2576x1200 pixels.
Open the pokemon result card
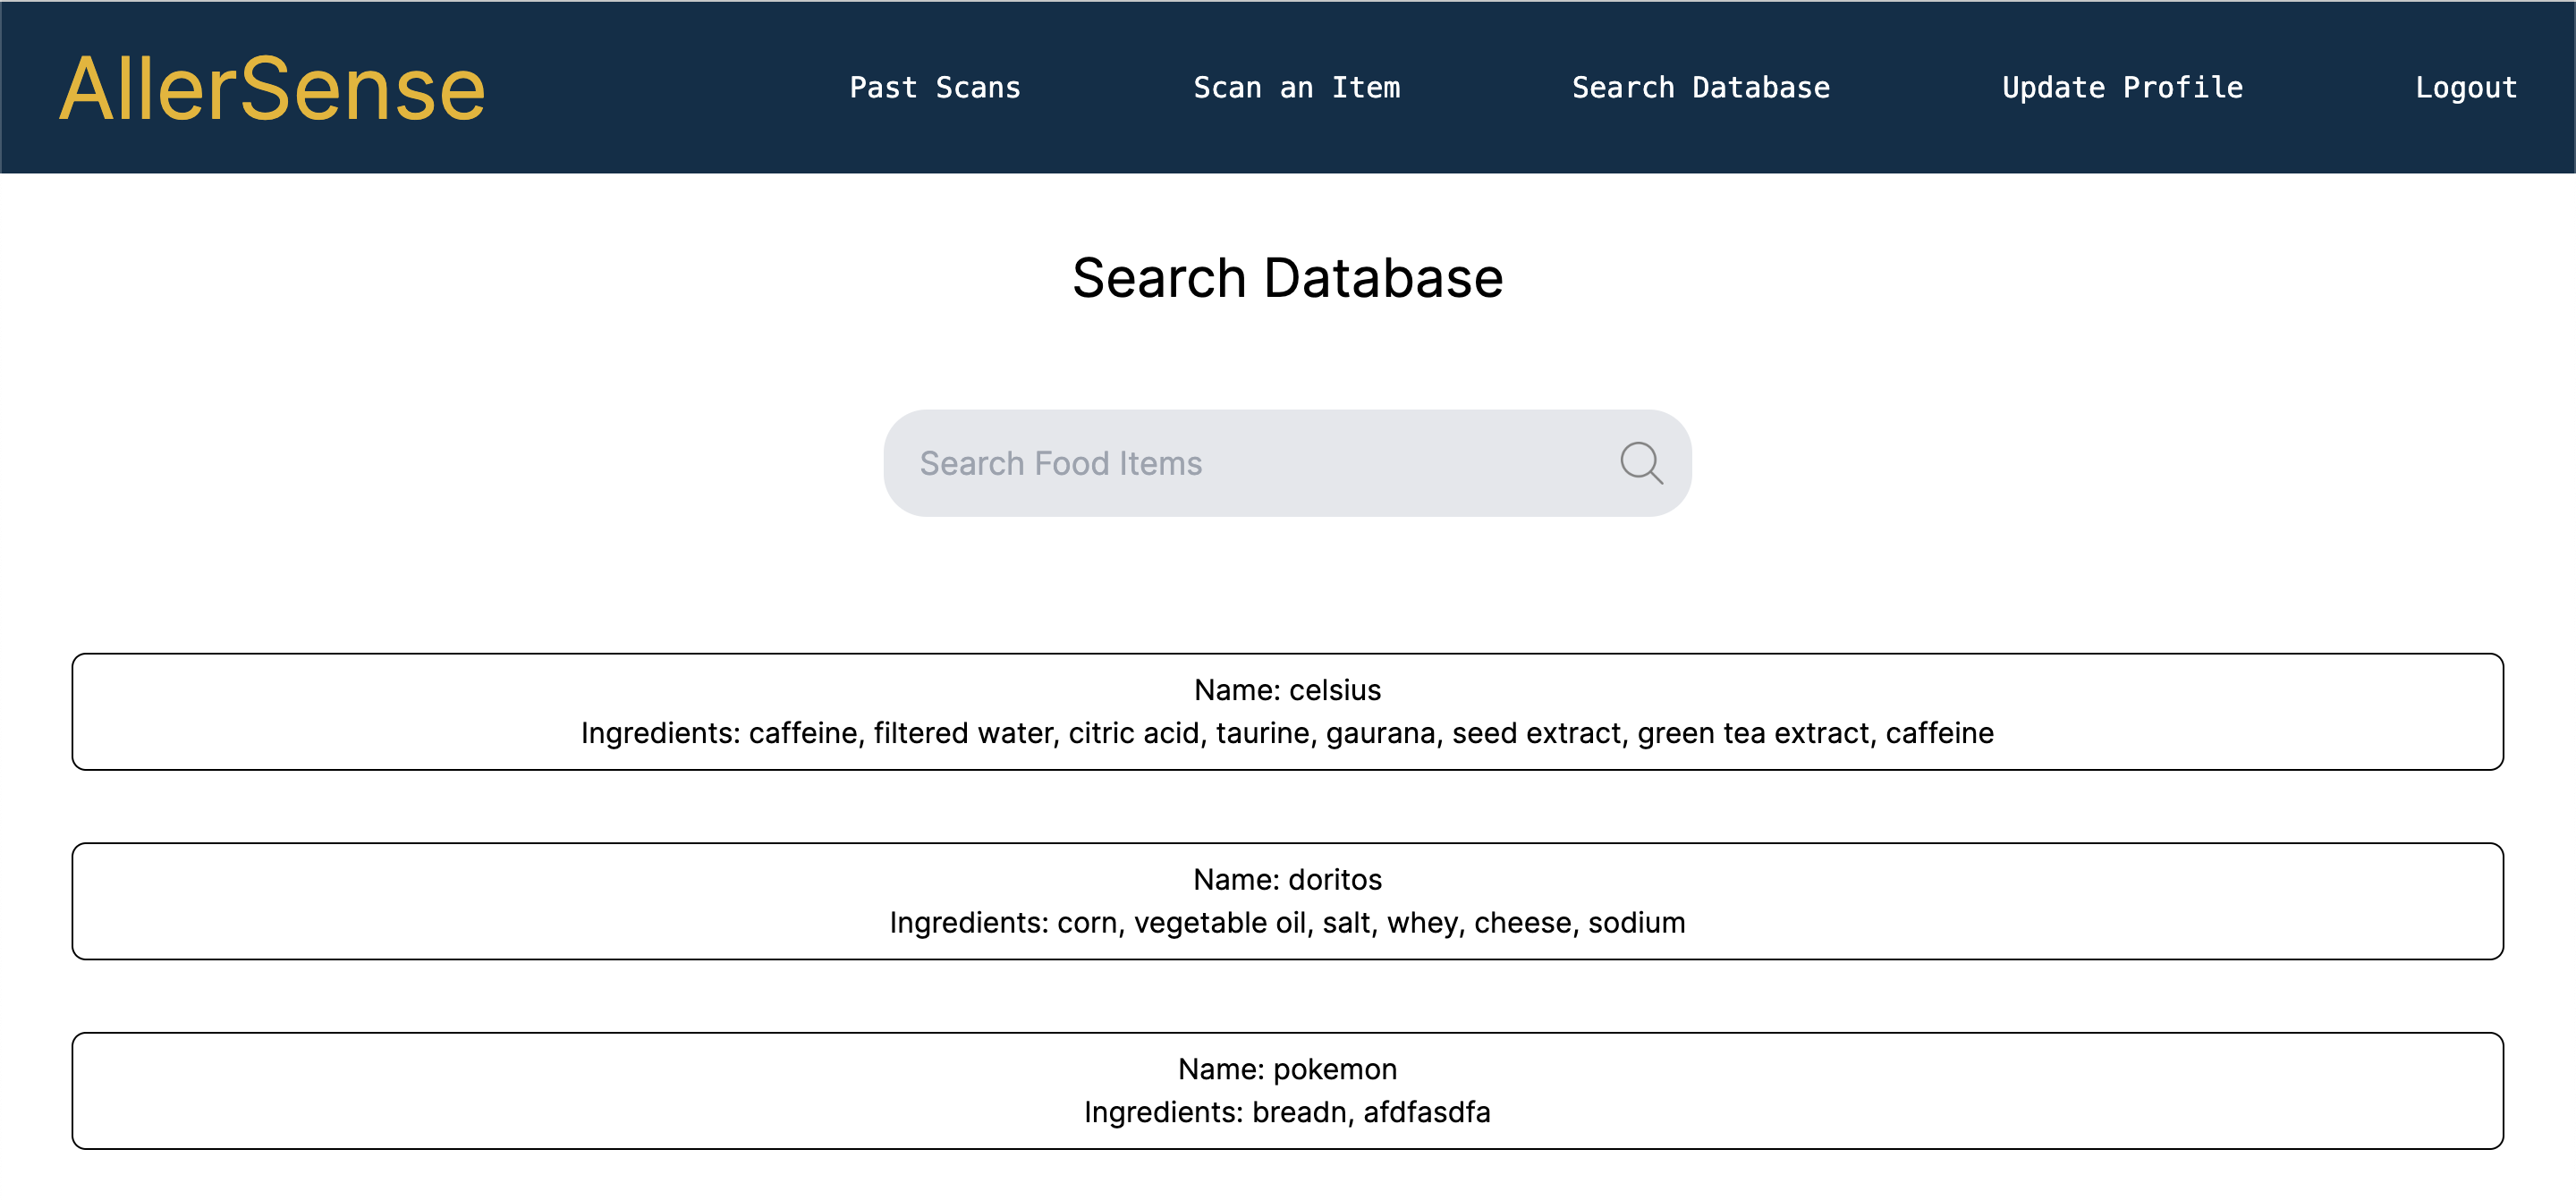point(300,1090)
